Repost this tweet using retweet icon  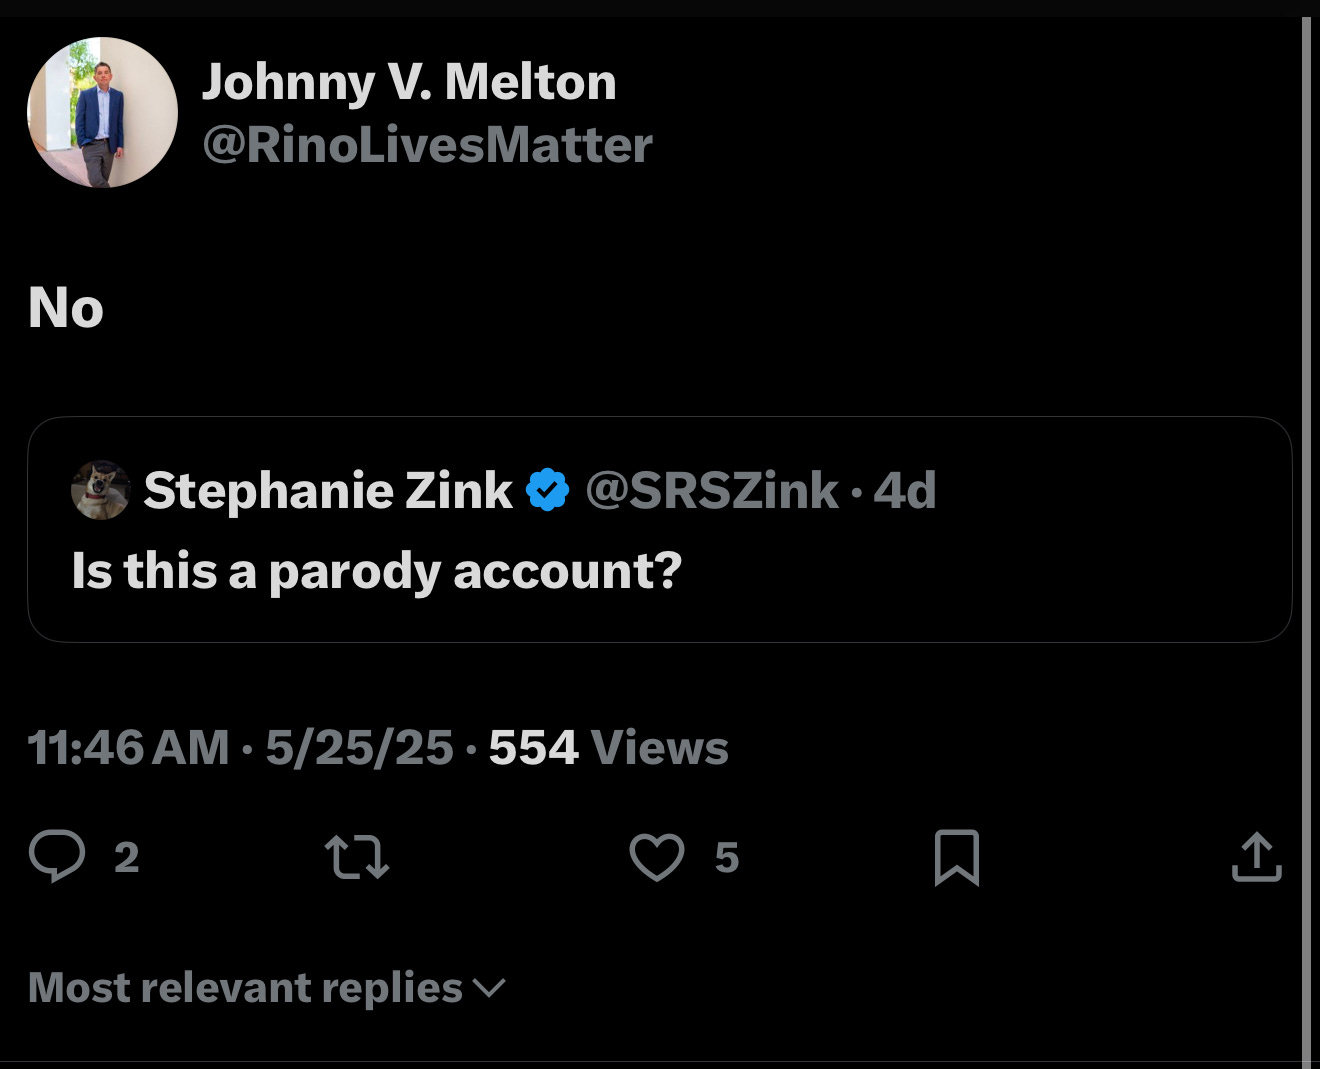point(357,857)
